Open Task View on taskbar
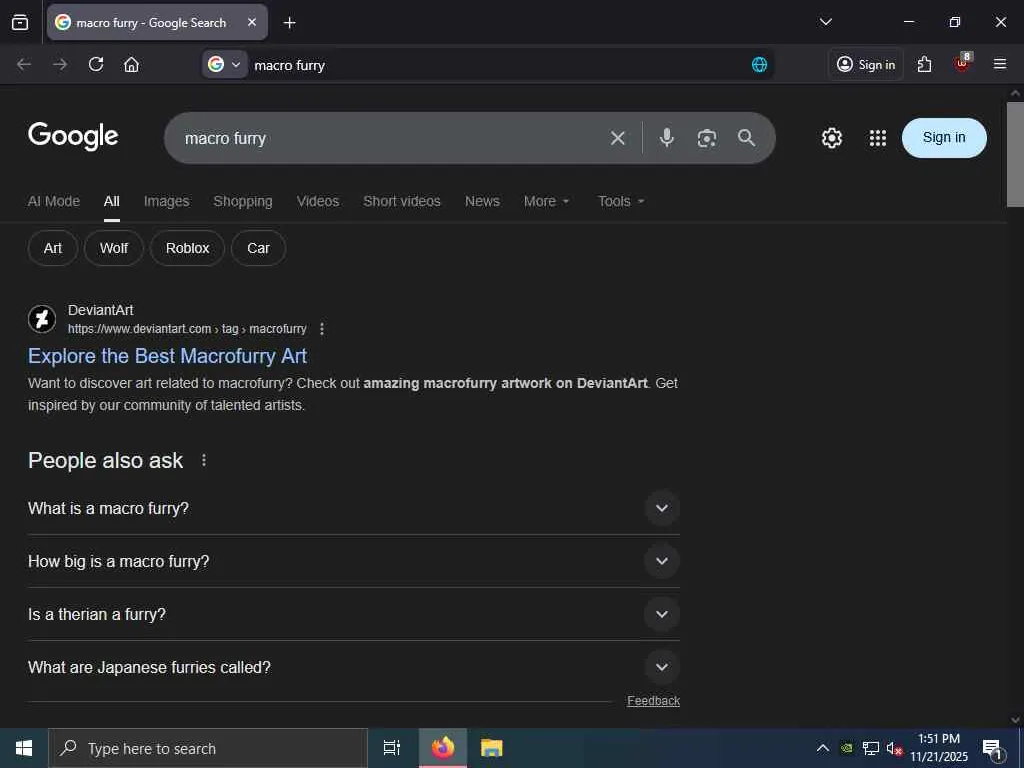 pos(392,748)
